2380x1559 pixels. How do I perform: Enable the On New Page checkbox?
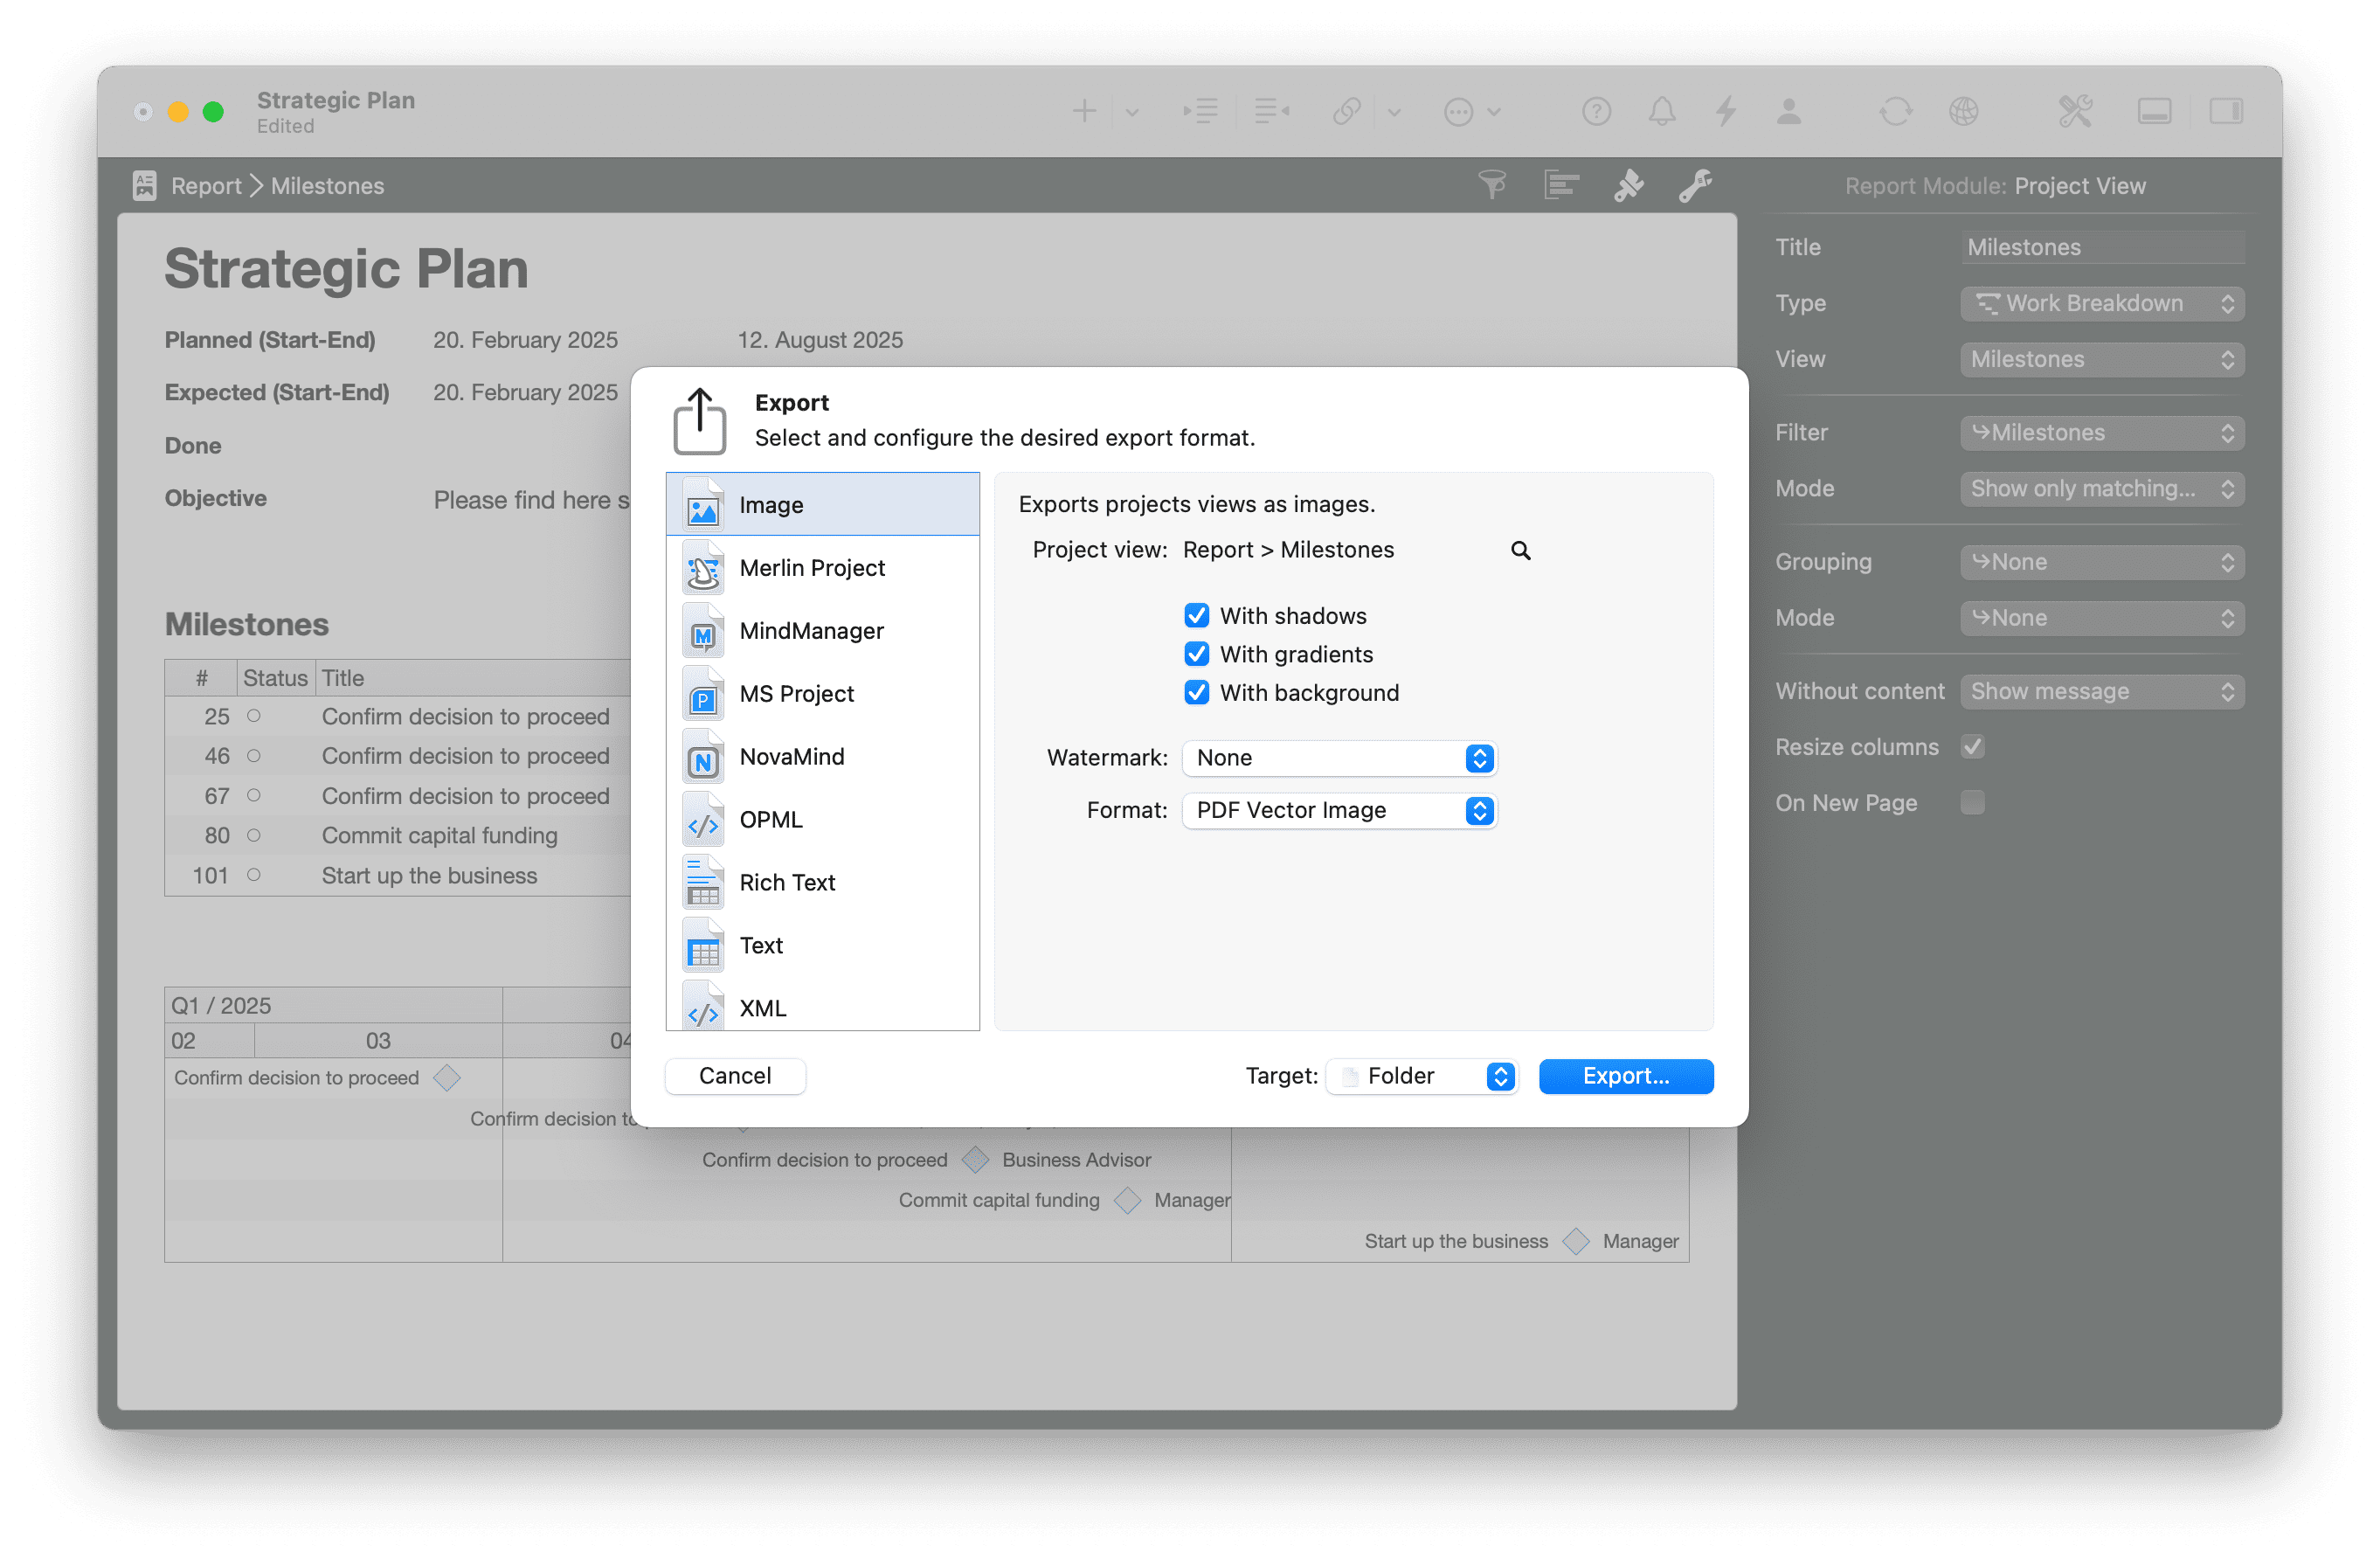1972,802
